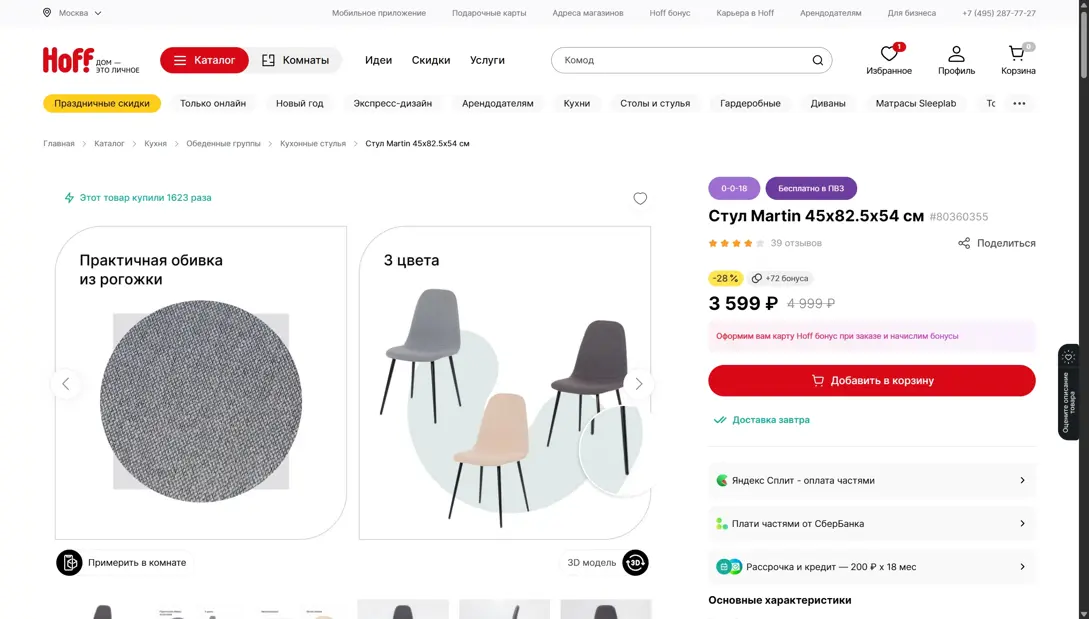
Task: Click the search input field
Action: [680, 60]
